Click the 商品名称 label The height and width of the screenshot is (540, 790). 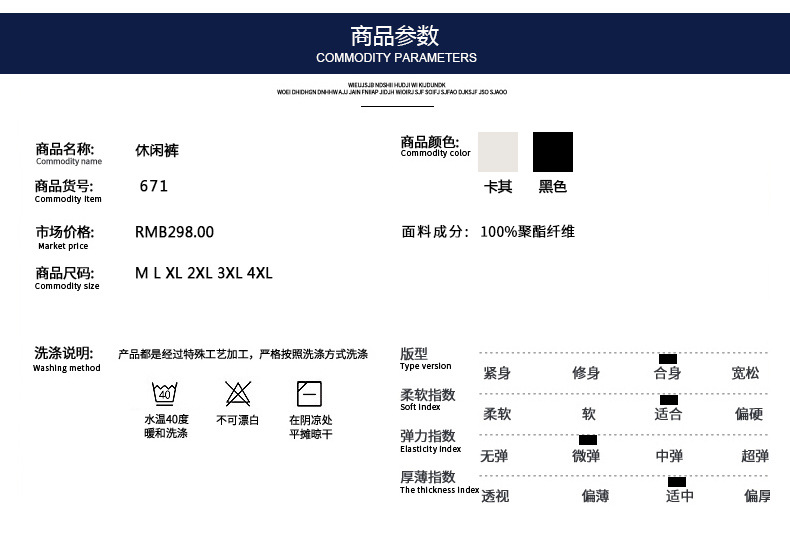[64, 149]
